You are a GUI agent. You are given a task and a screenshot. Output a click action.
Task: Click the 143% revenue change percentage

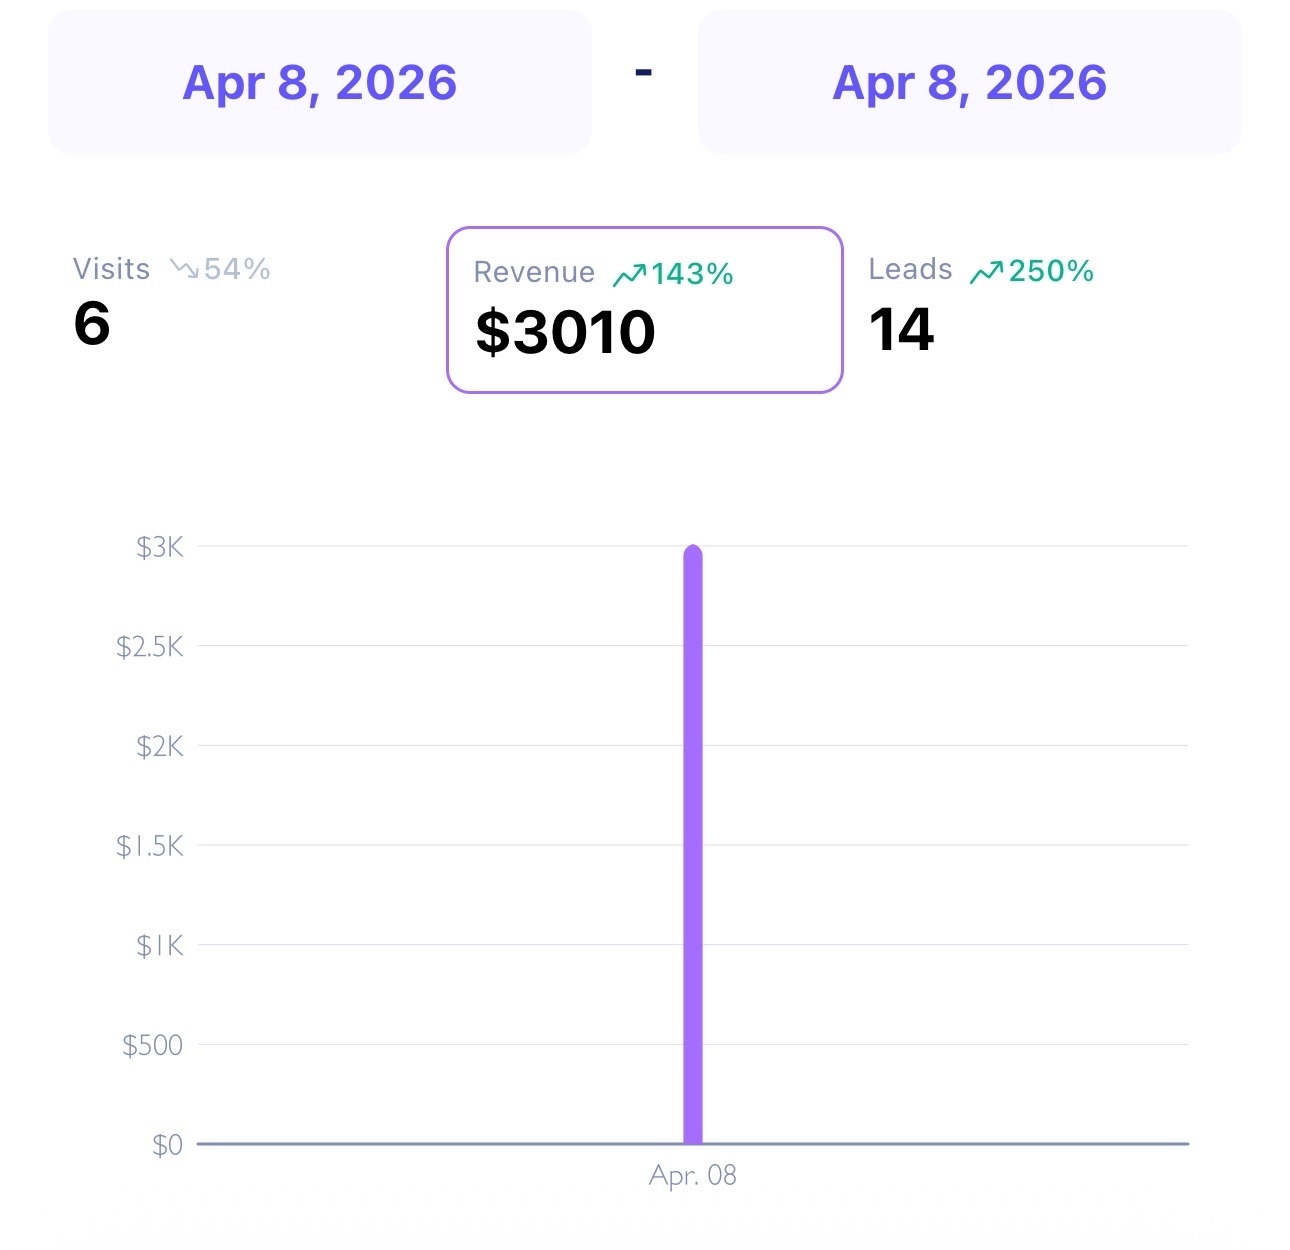coord(693,274)
